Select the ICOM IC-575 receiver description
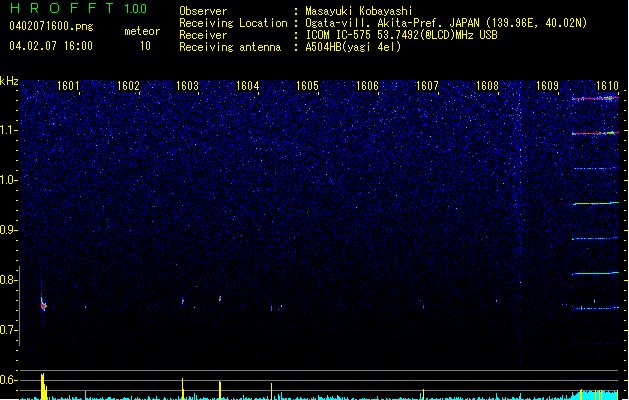This screenshot has width=629, height=400. click(401, 35)
